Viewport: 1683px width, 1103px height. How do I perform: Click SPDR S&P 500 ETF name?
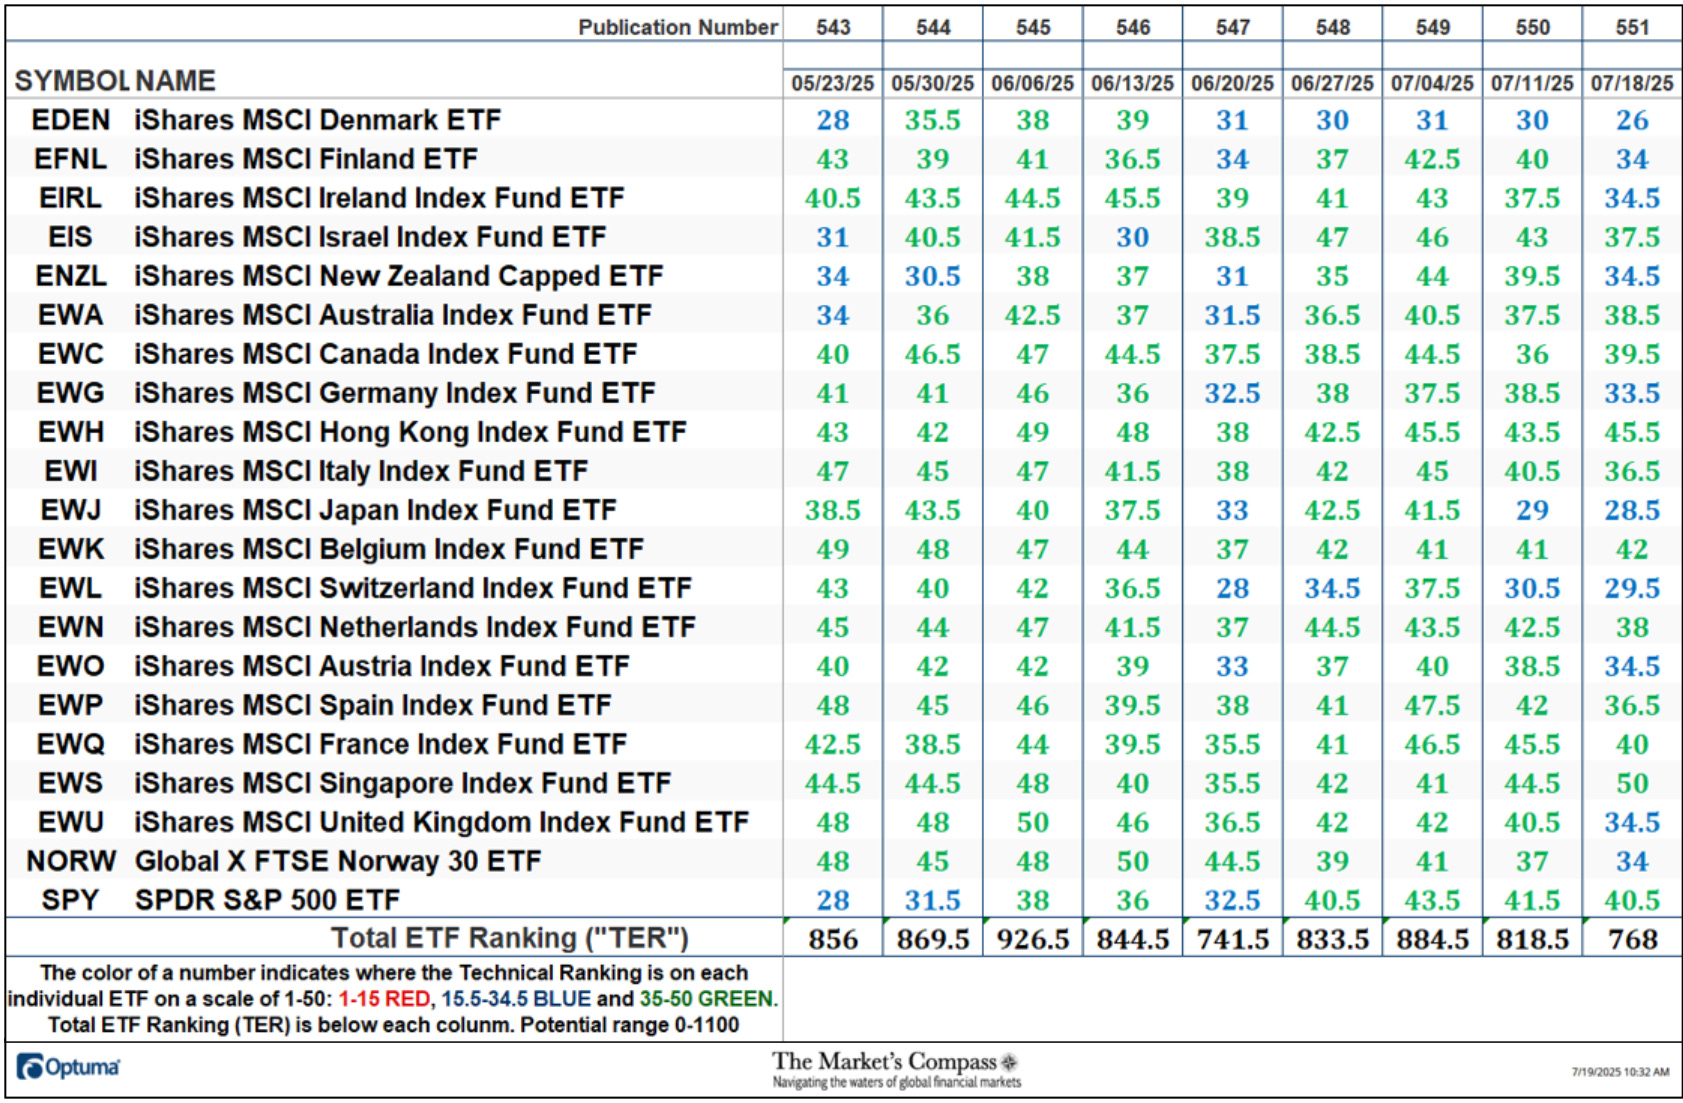(267, 900)
